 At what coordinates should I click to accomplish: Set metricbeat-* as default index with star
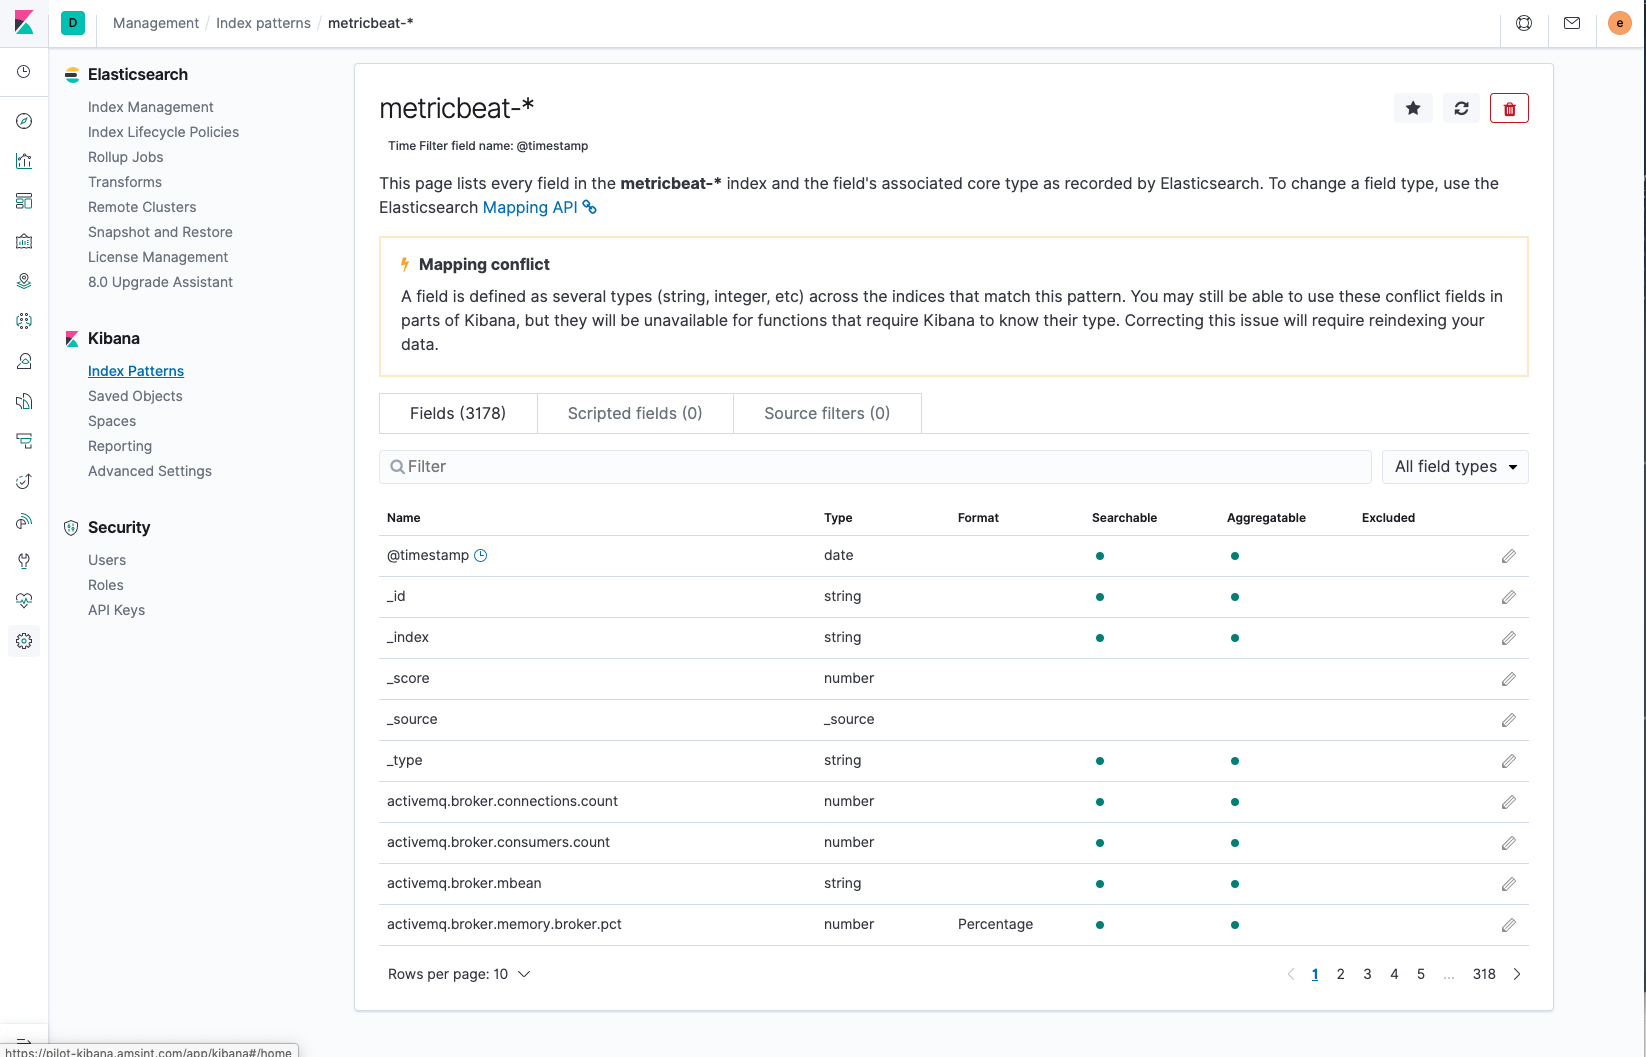[x=1413, y=108]
